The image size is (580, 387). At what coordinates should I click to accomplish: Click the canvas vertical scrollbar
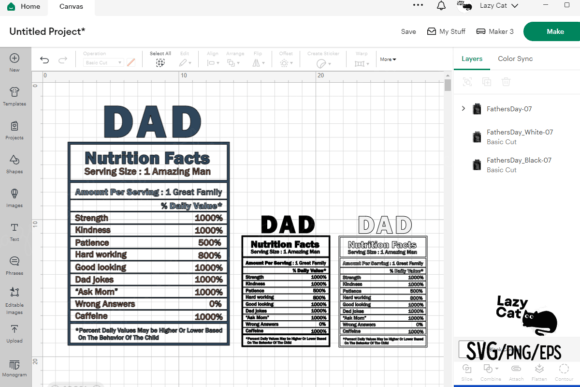tap(448, 85)
